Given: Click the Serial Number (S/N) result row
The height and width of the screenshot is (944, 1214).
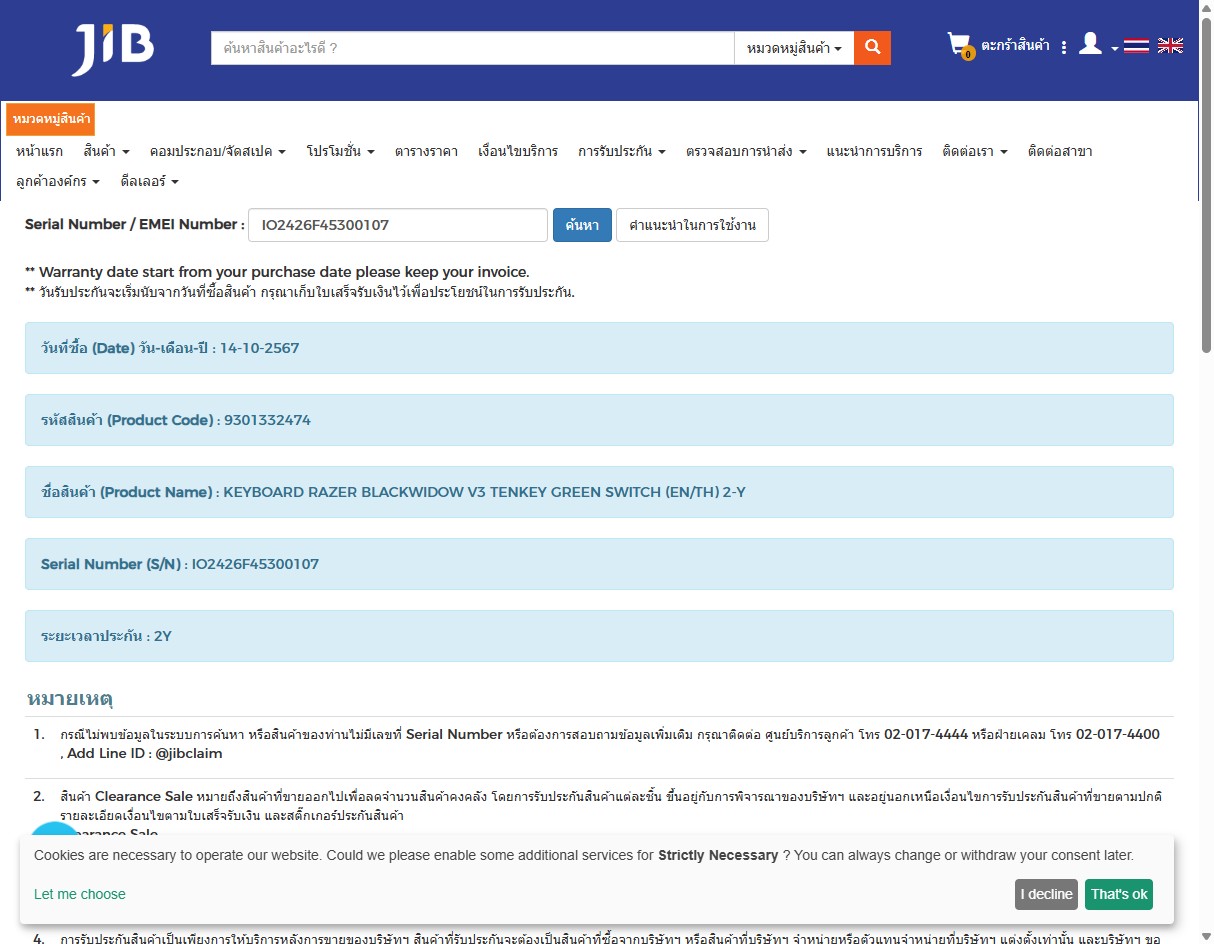Looking at the screenshot, I should [x=599, y=564].
